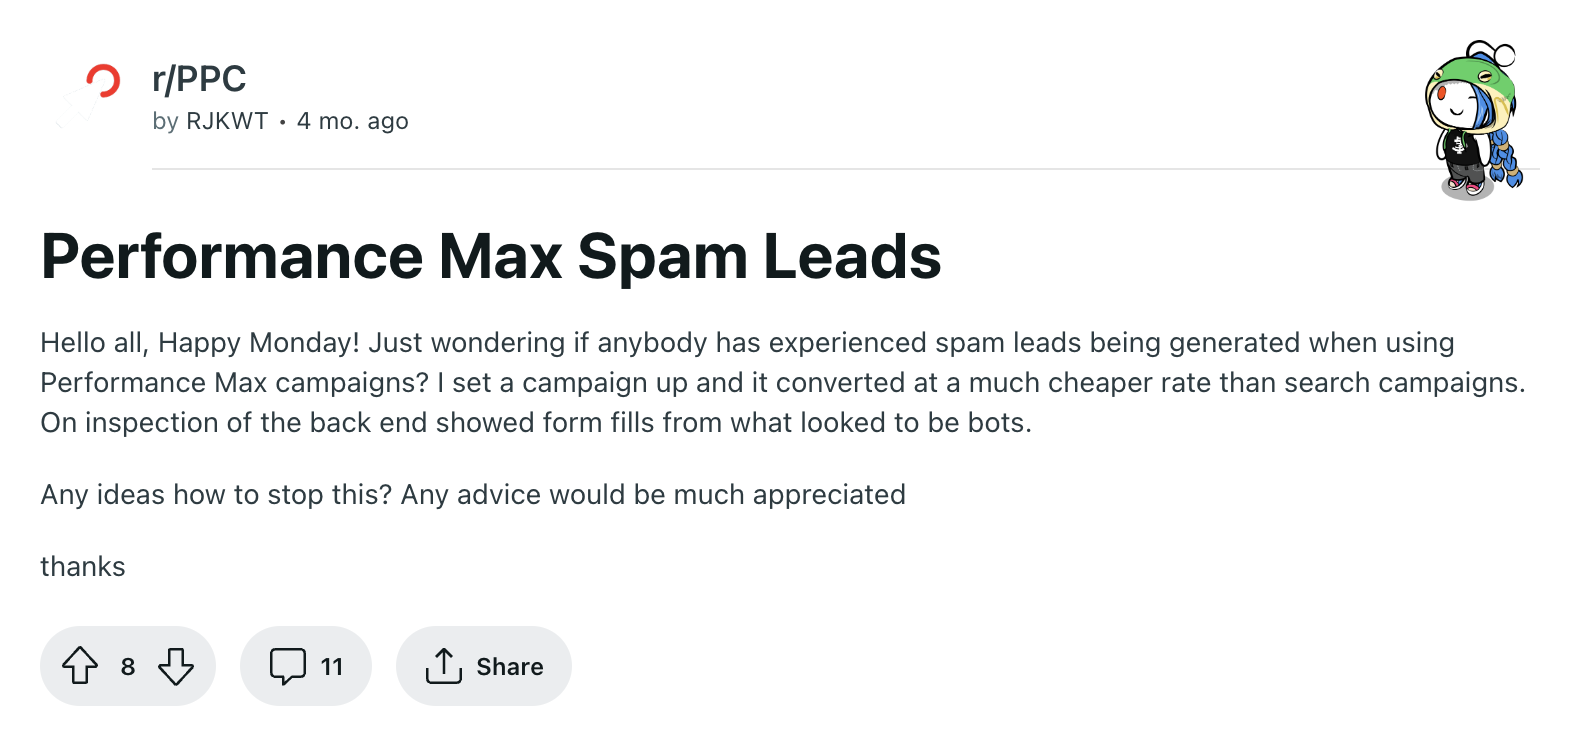Click the speech bubble comments icon

click(x=288, y=666)
